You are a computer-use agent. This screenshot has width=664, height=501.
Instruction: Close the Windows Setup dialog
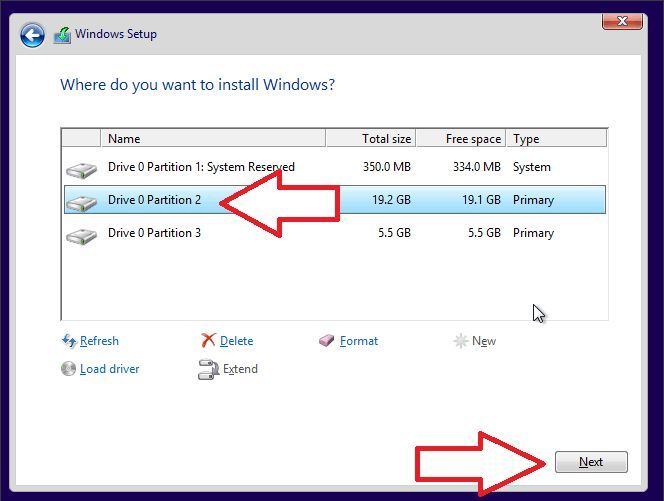pyautogui.click(x=622, y=21)
